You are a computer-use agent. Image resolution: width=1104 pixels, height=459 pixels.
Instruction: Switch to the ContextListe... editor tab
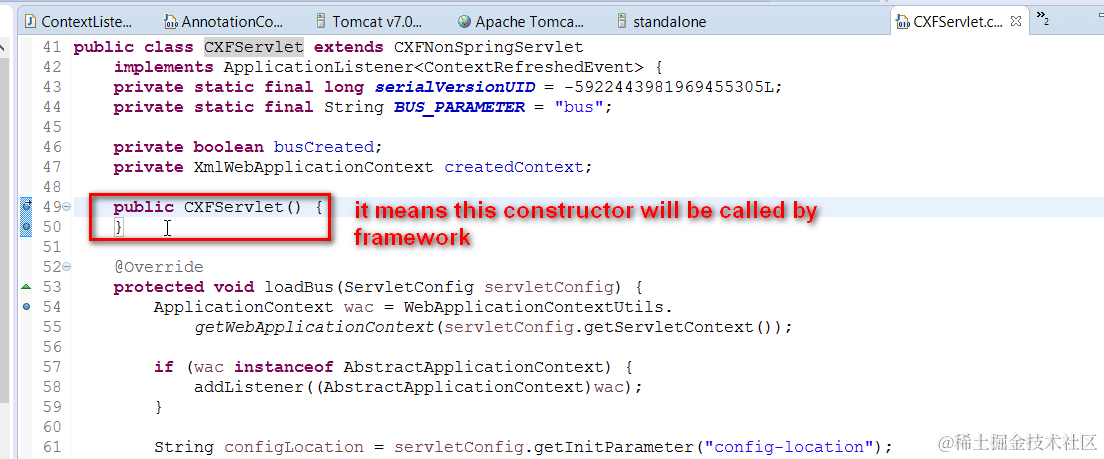point(79,21)
